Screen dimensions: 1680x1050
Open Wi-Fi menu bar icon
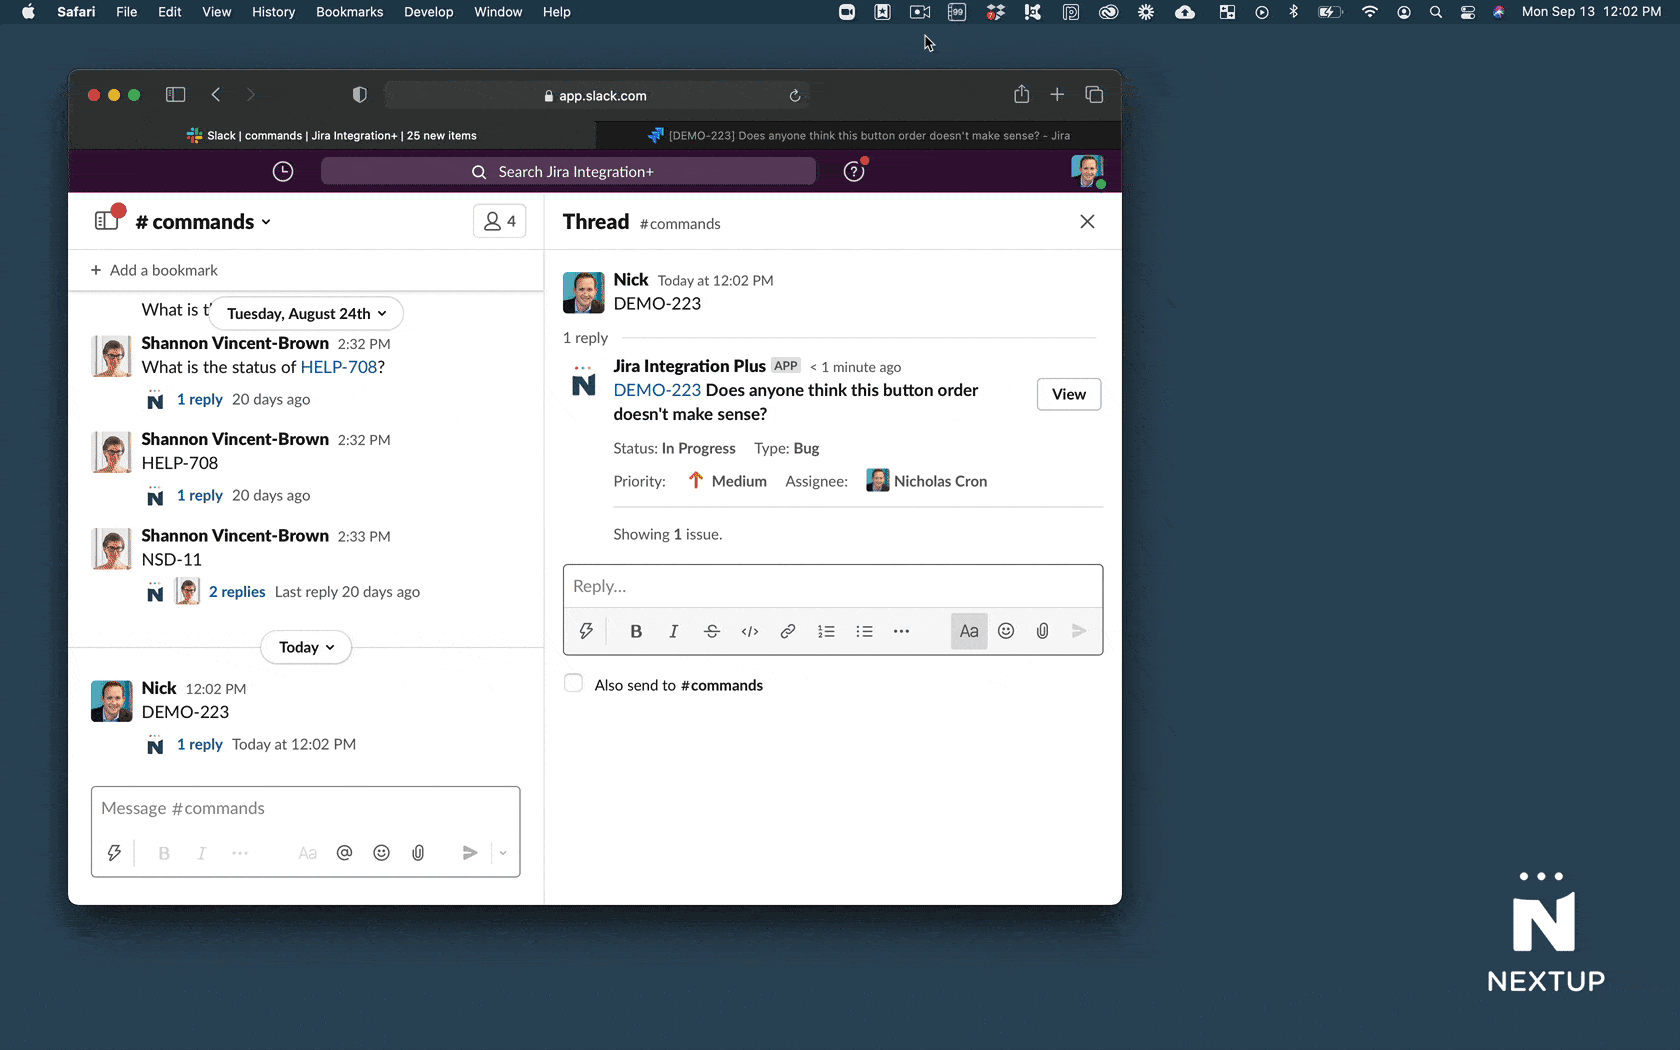[x=1370, y=12]
